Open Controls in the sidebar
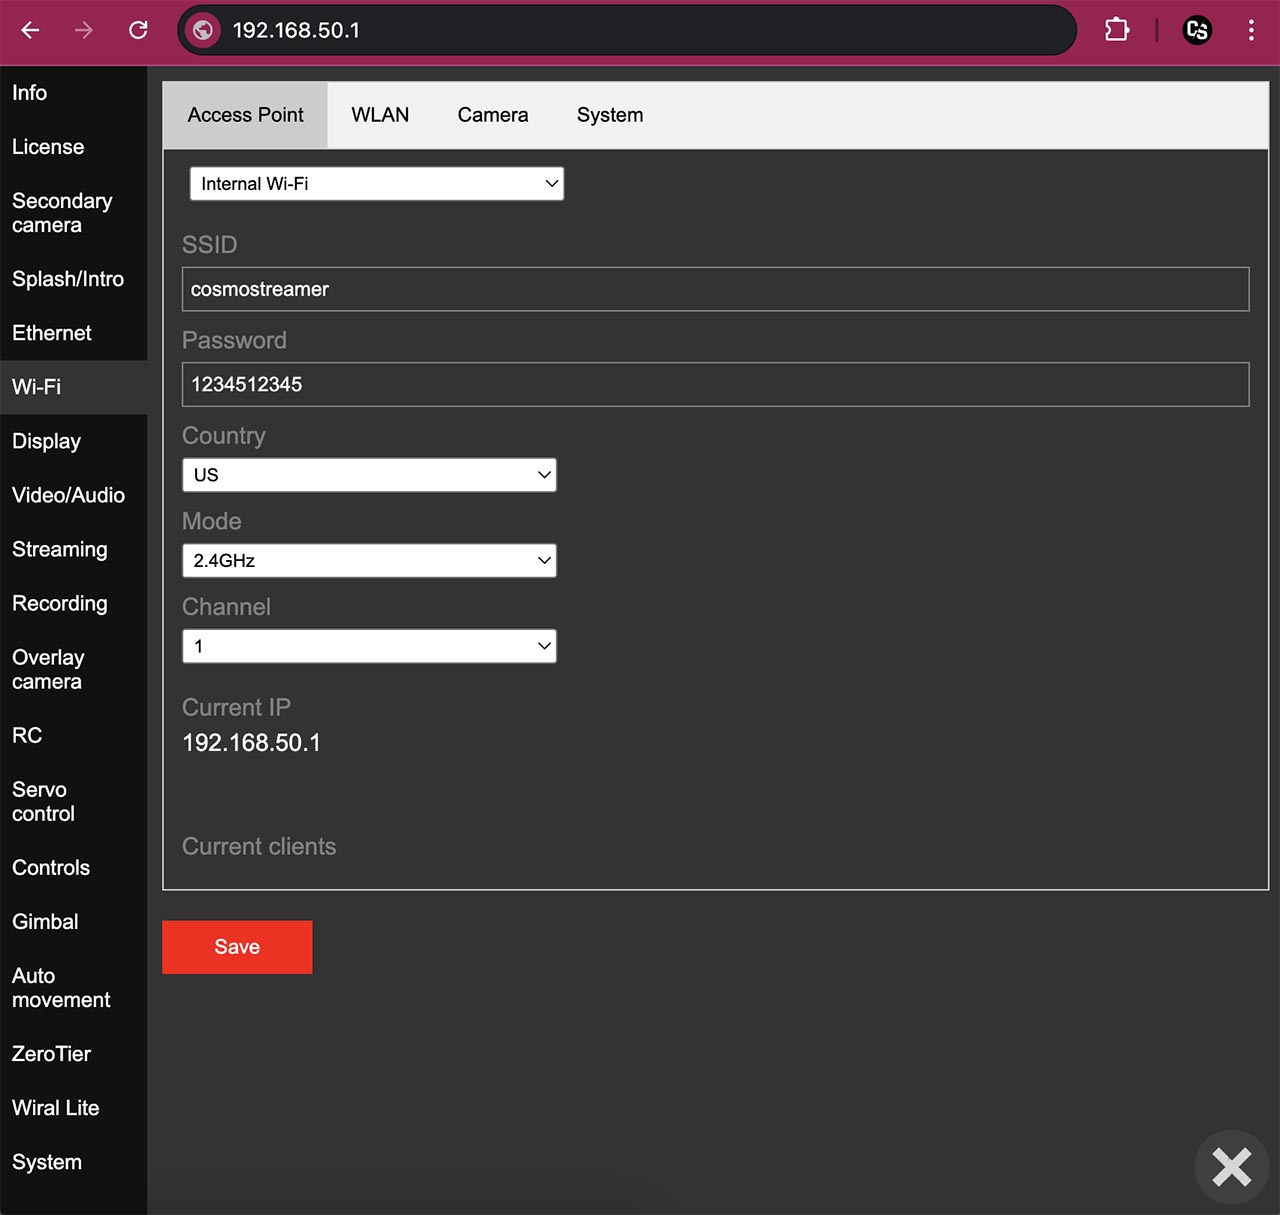The width and height of the screenshot is (1280, 1215). pyautogui.click(x=73, y=867)
